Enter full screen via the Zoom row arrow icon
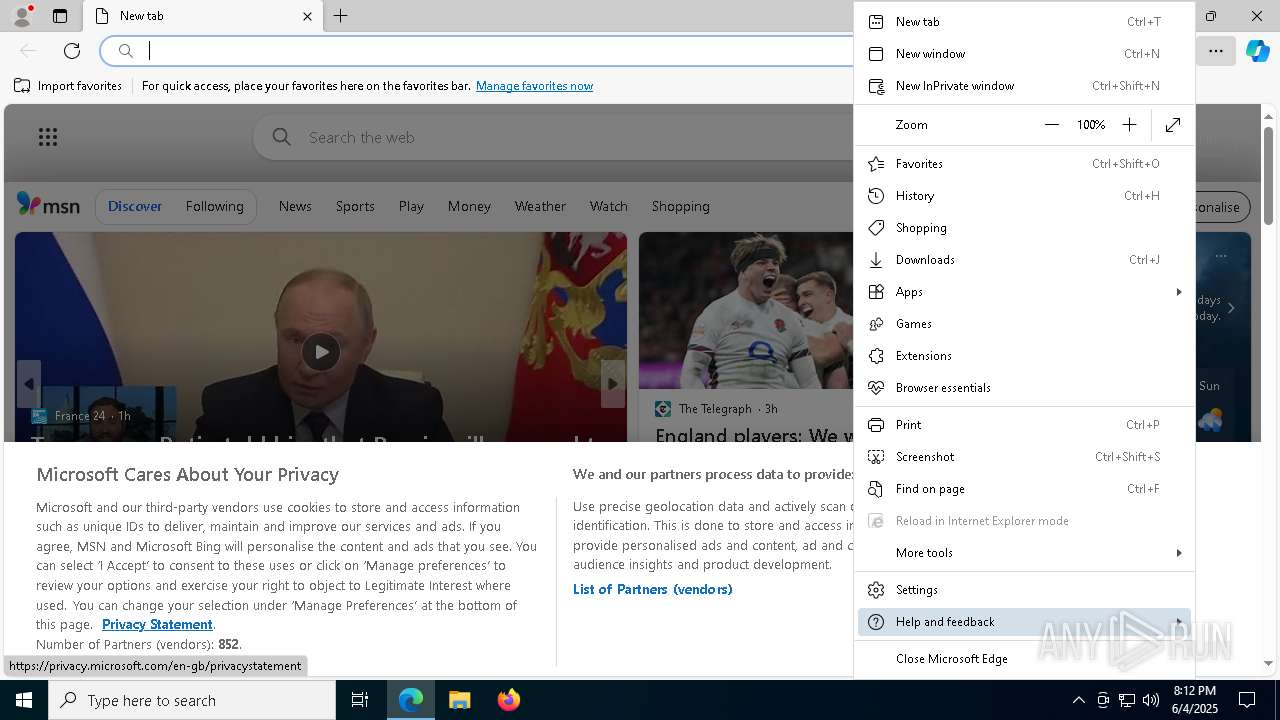Viewport: 1280px width, 720px height. (1173, 125)
